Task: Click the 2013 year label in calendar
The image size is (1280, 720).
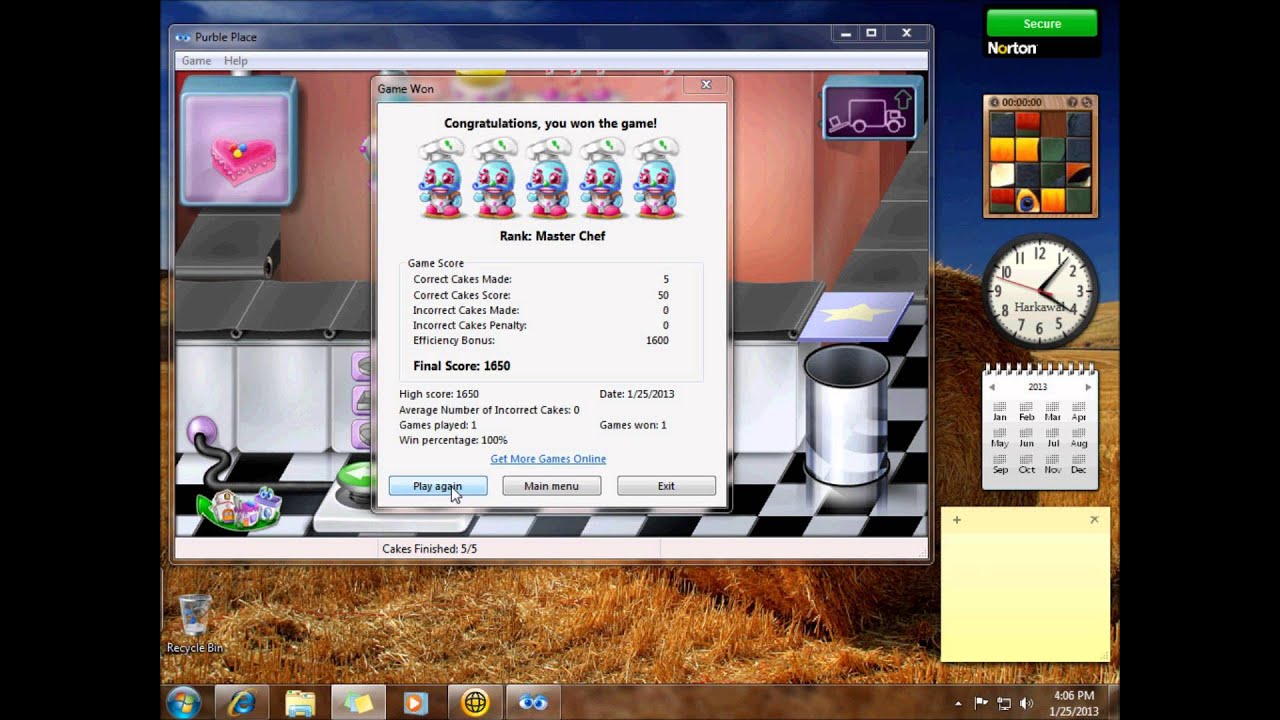Action: pos(1038,387)
